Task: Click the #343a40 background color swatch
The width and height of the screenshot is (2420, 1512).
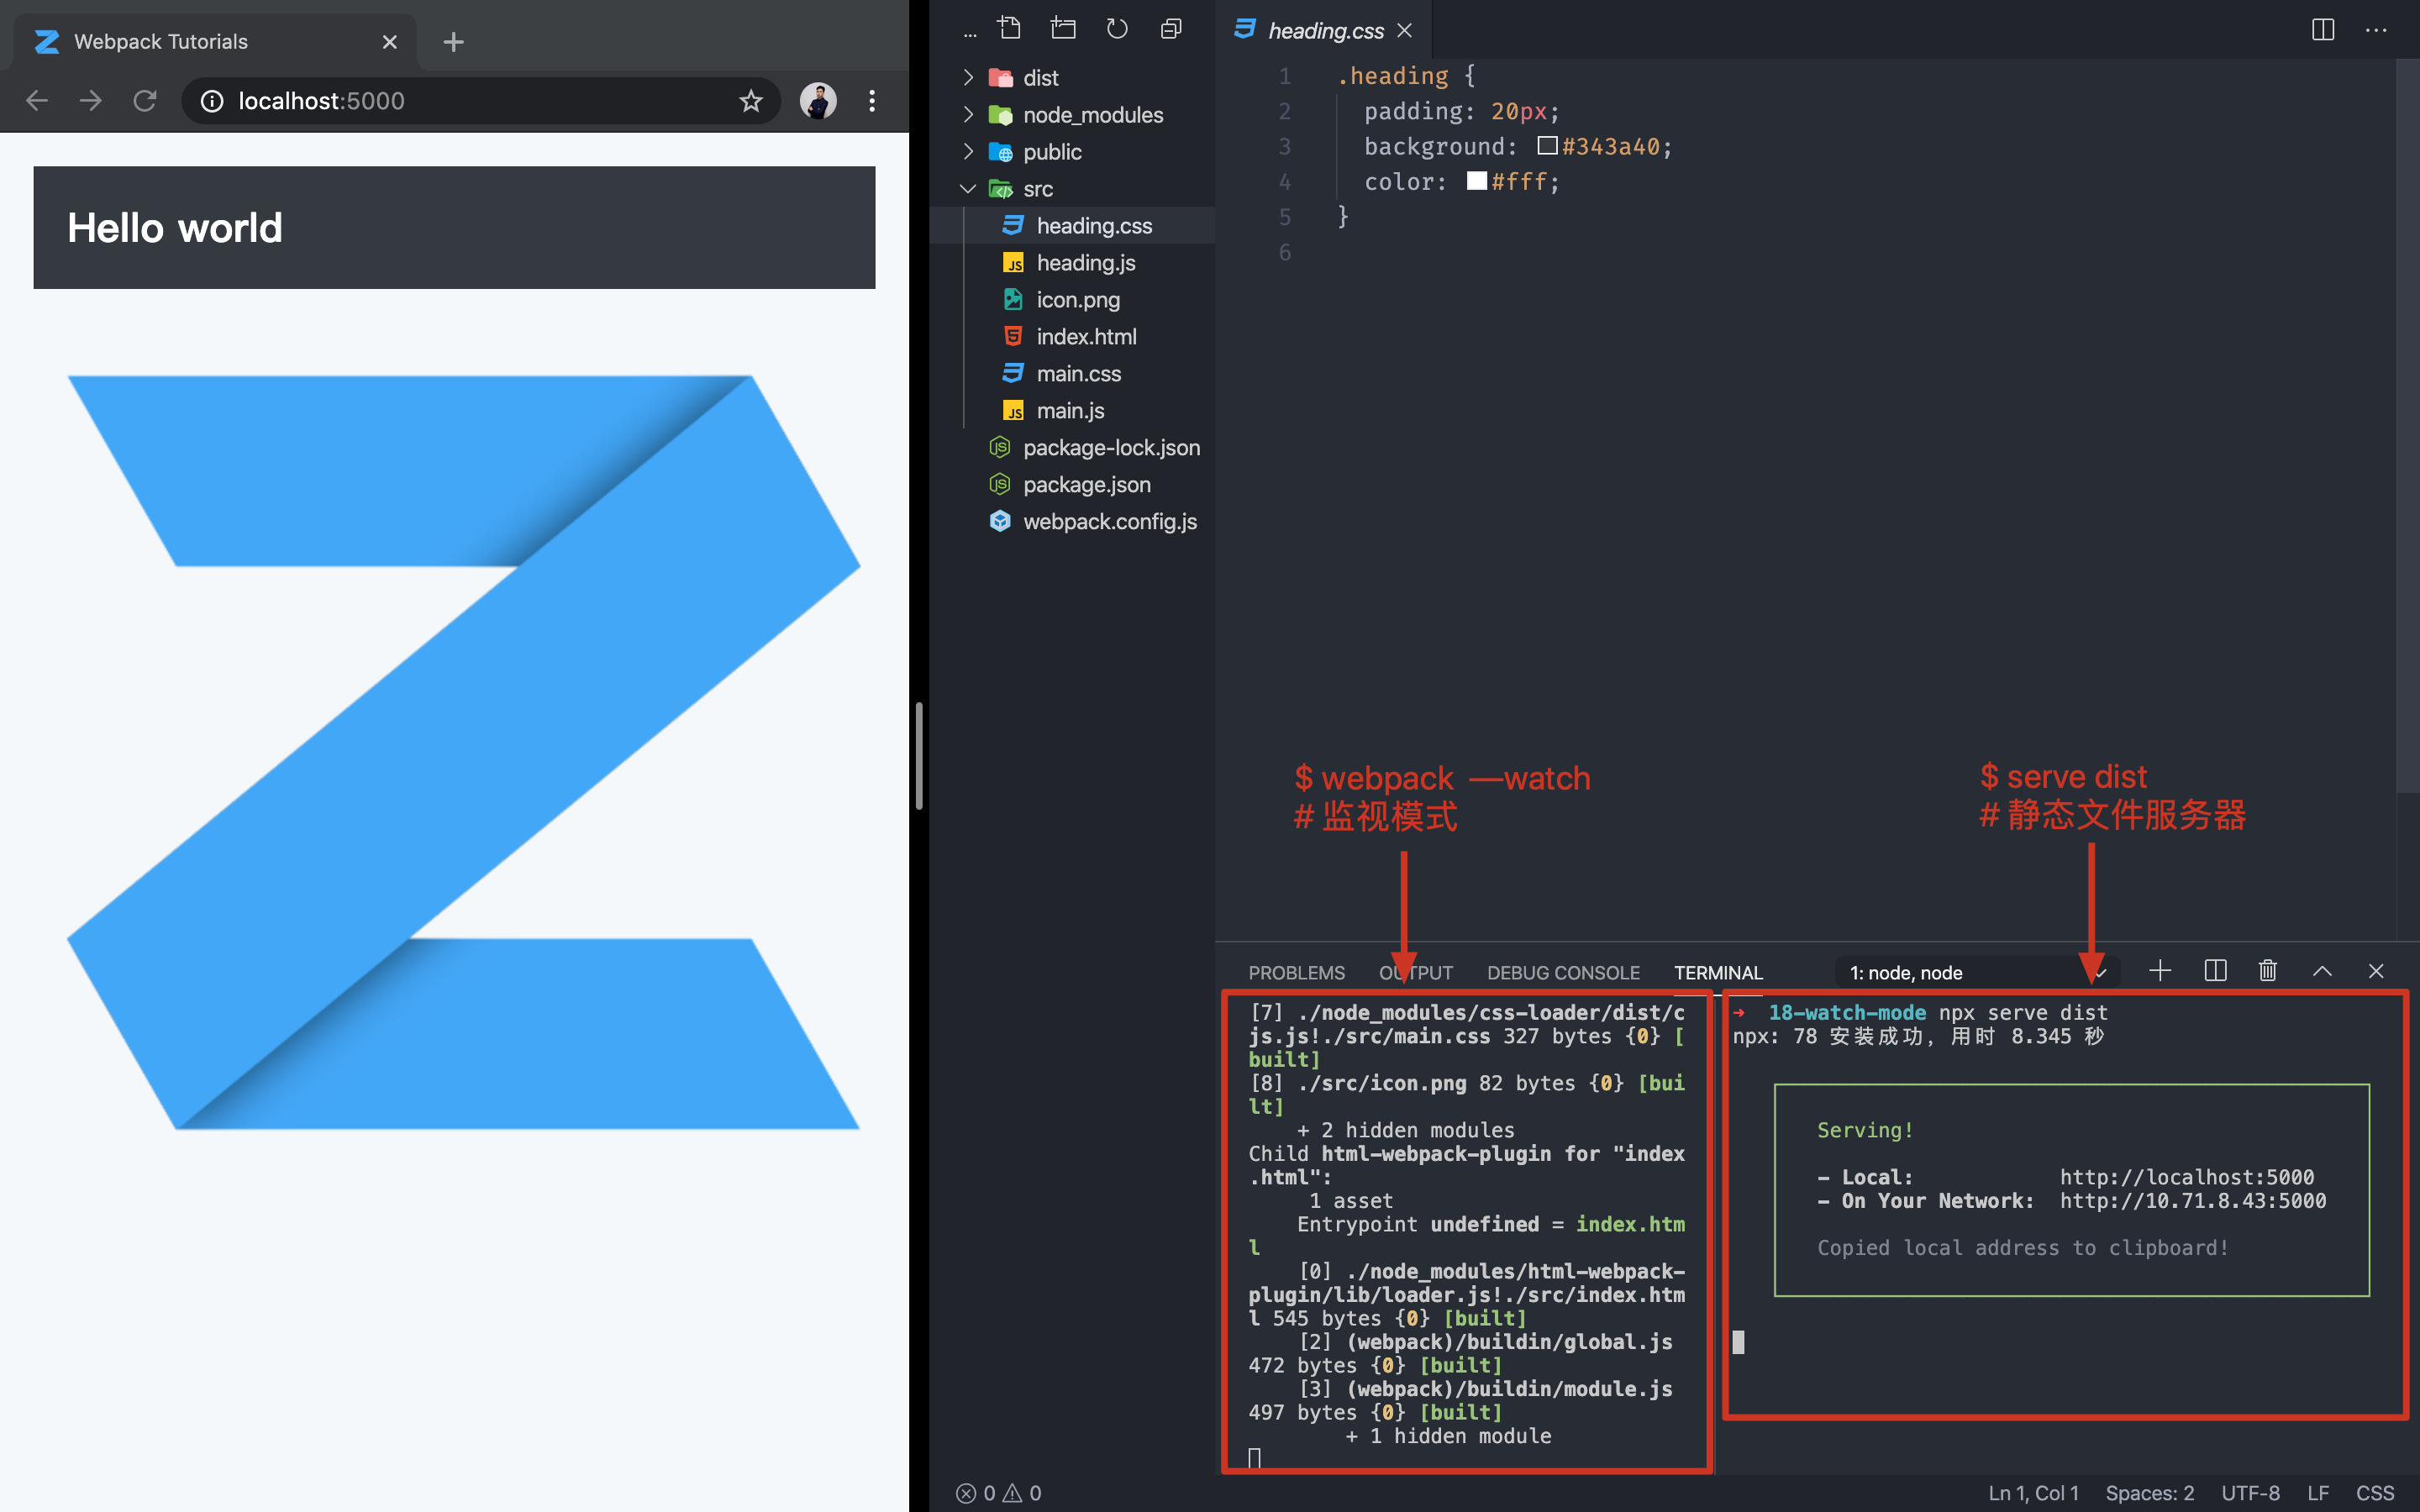Action: pos(1547,146)
